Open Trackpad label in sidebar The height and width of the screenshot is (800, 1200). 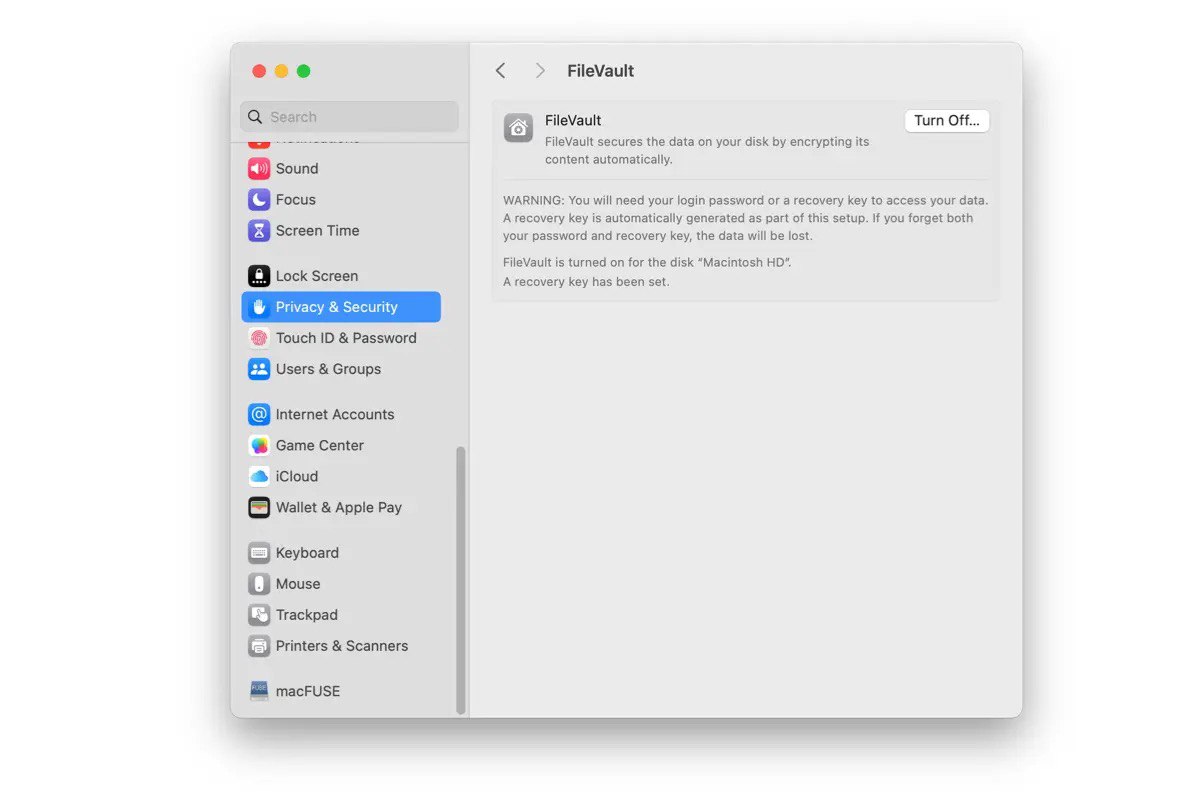[x=307, y=615]
